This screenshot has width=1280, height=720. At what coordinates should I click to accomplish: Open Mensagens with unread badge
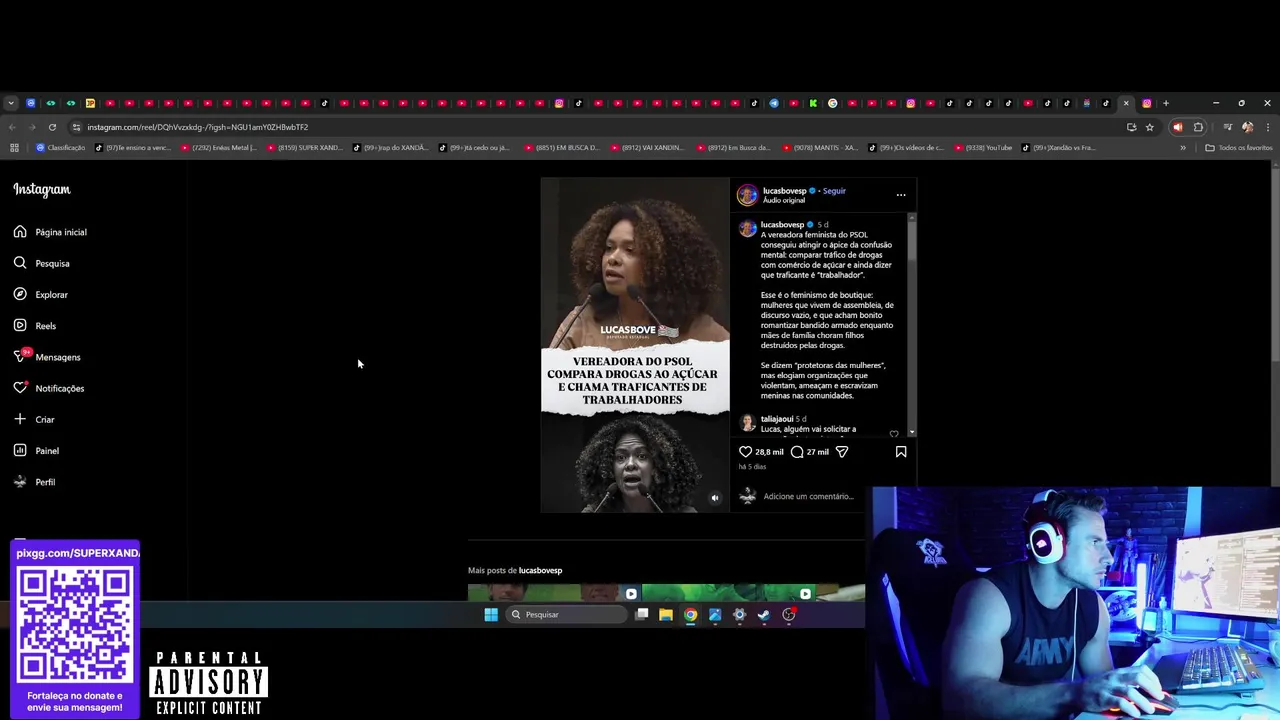[x=47, y=357]
